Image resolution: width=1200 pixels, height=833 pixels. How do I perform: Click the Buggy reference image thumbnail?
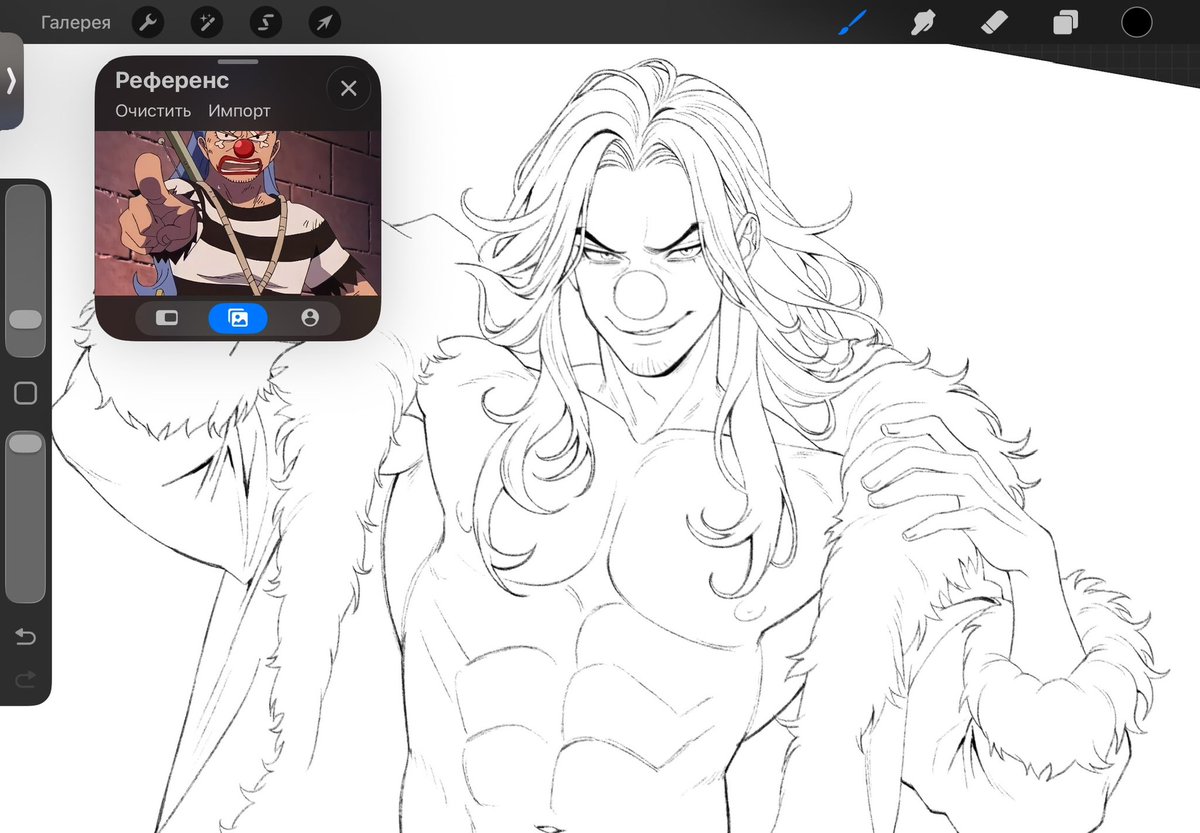pyautogui.click(x=238, y=213)
